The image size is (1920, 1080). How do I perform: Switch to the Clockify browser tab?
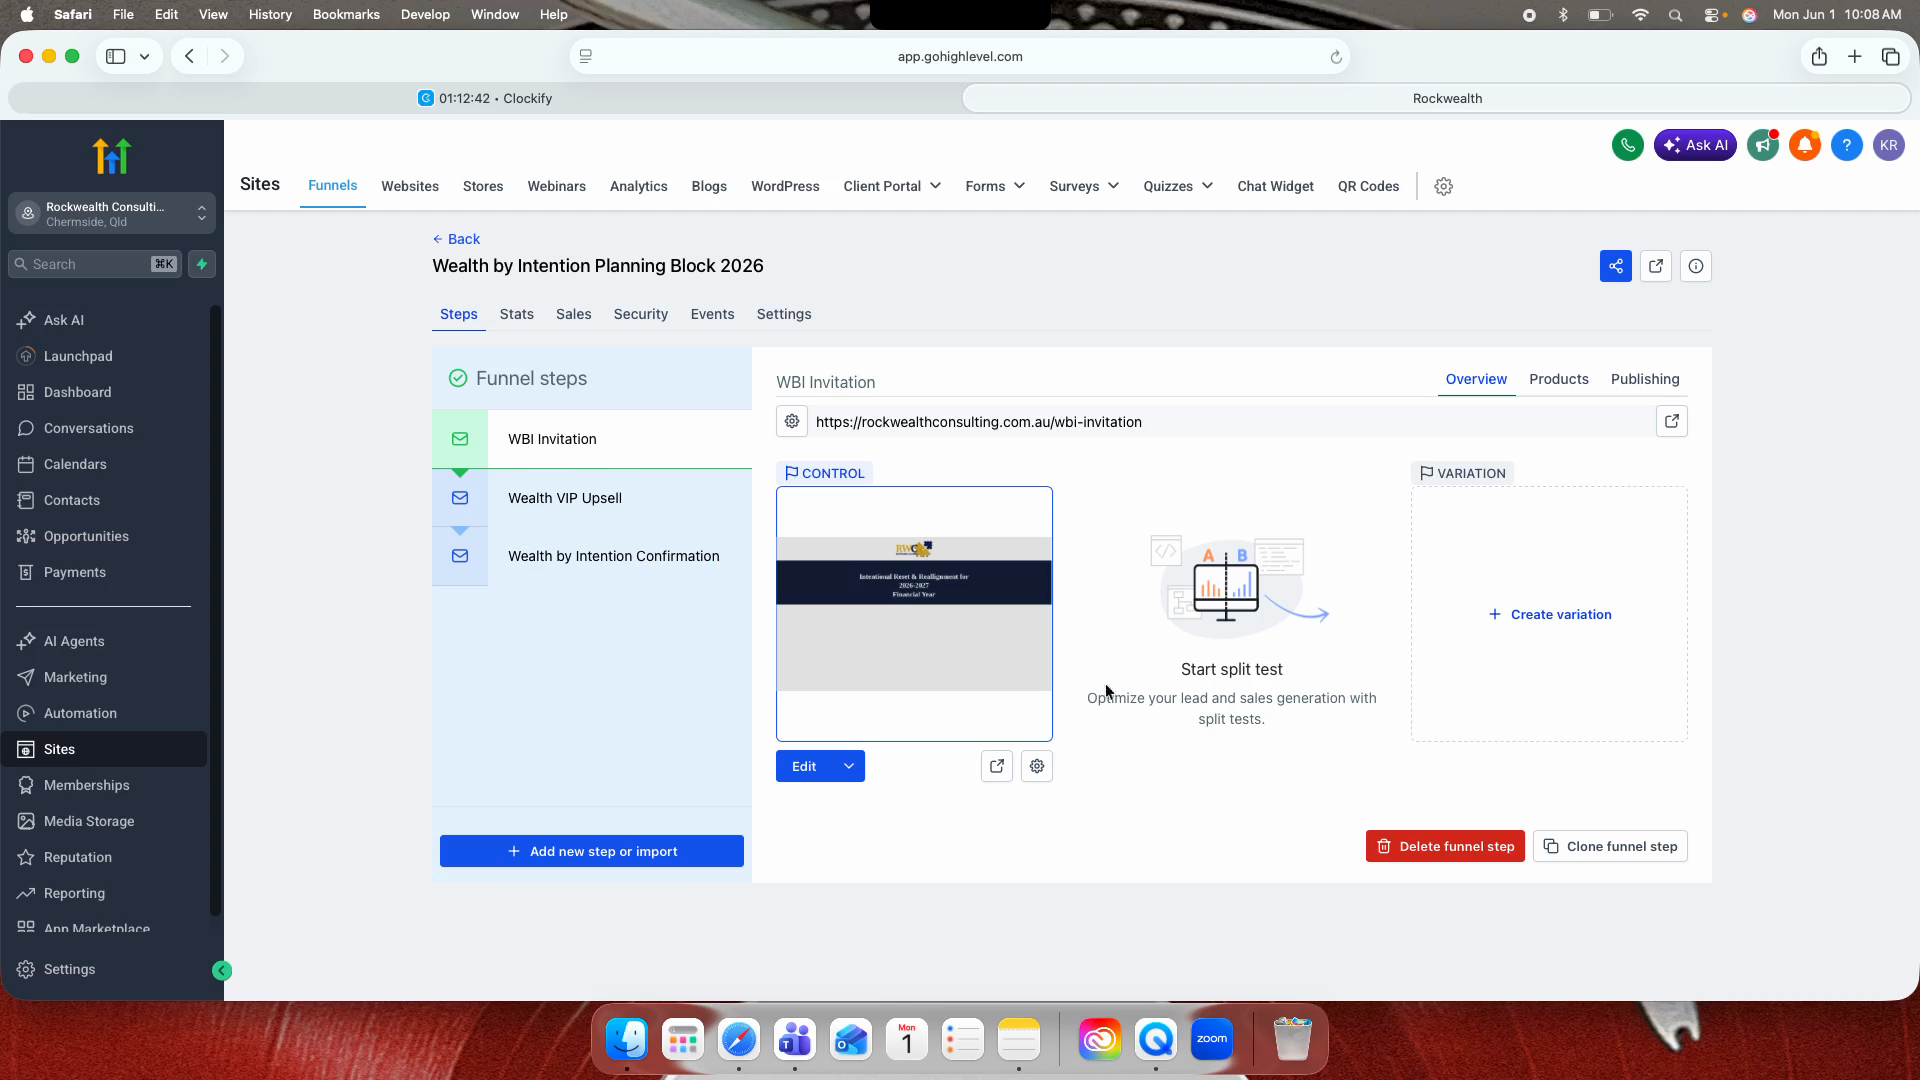point(485,98)
